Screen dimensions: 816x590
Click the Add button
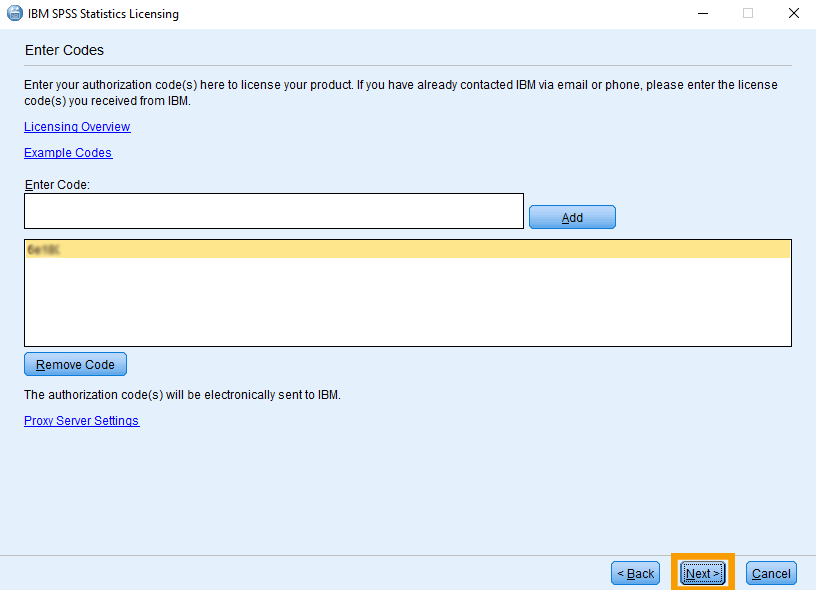(572, 217)
